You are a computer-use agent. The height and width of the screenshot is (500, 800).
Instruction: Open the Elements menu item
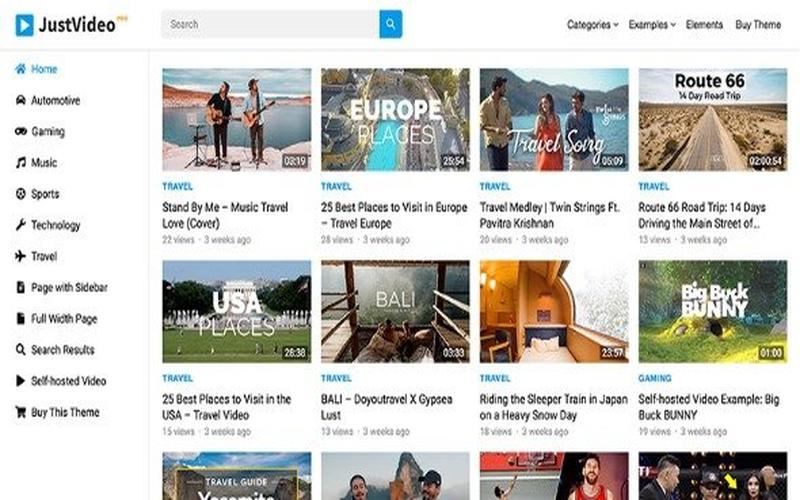pos(704,24)
